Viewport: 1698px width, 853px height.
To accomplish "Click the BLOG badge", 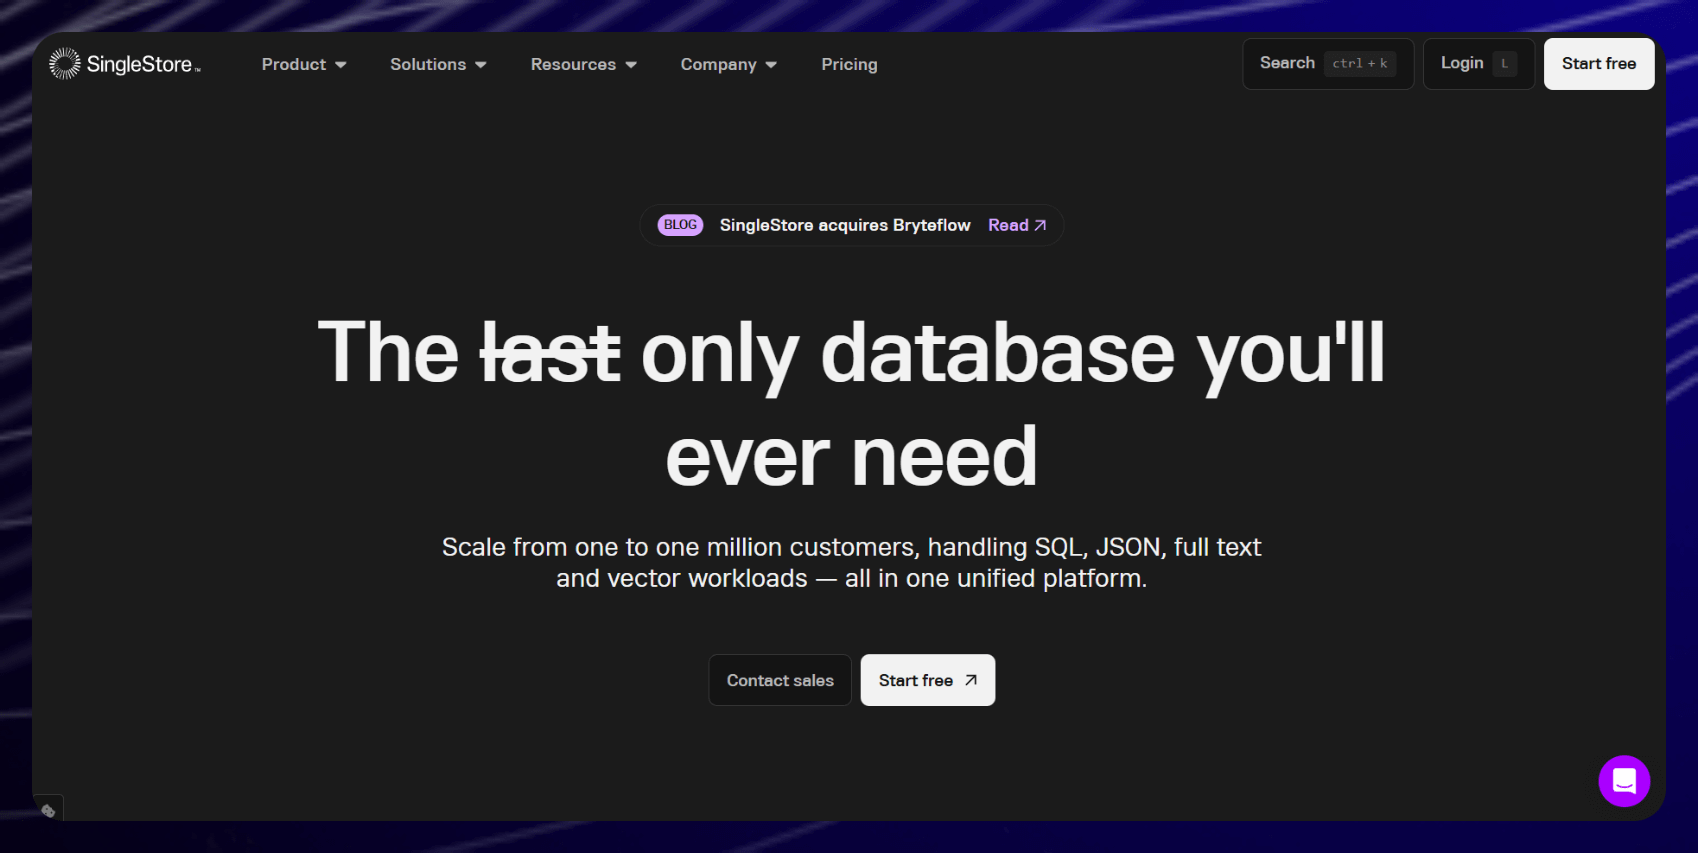I will (x=680, y=225).
